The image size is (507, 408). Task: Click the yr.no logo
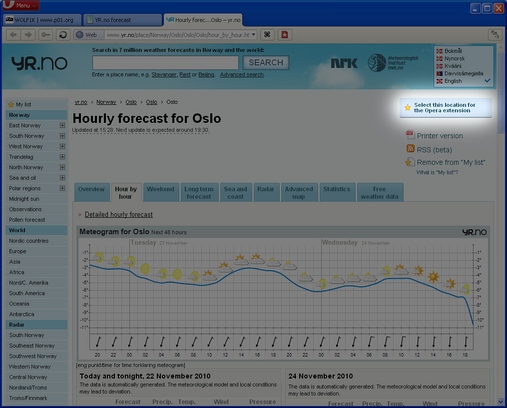pos(39,63)
